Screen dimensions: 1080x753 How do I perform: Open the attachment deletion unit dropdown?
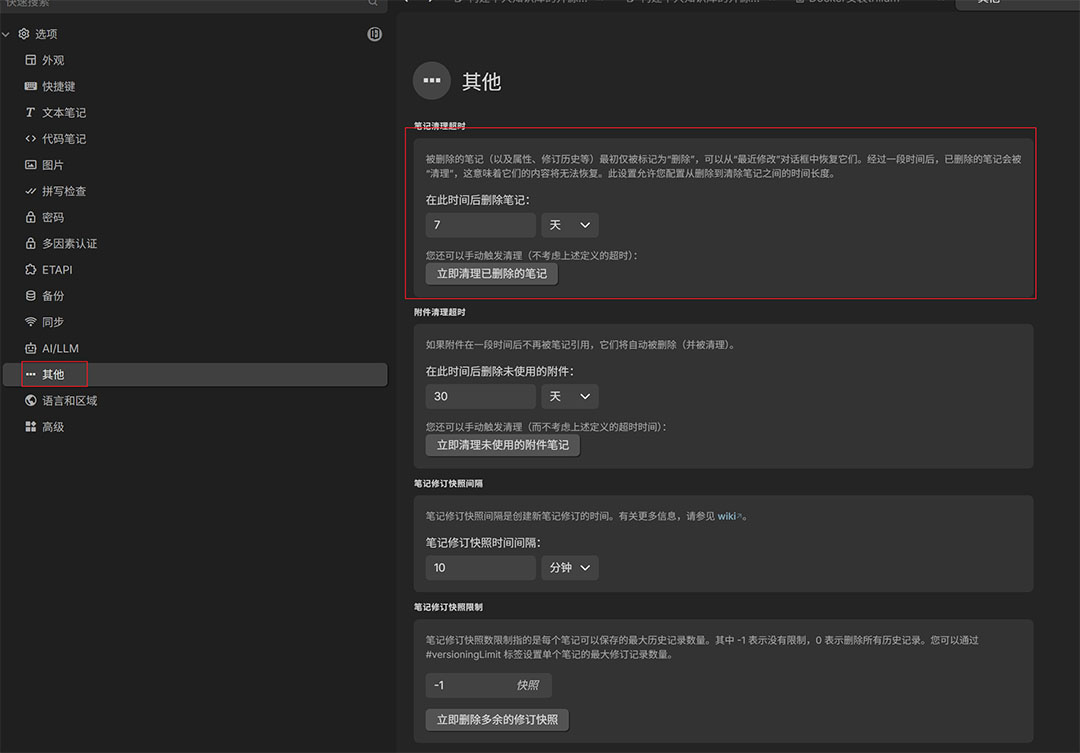pos(569,396)
